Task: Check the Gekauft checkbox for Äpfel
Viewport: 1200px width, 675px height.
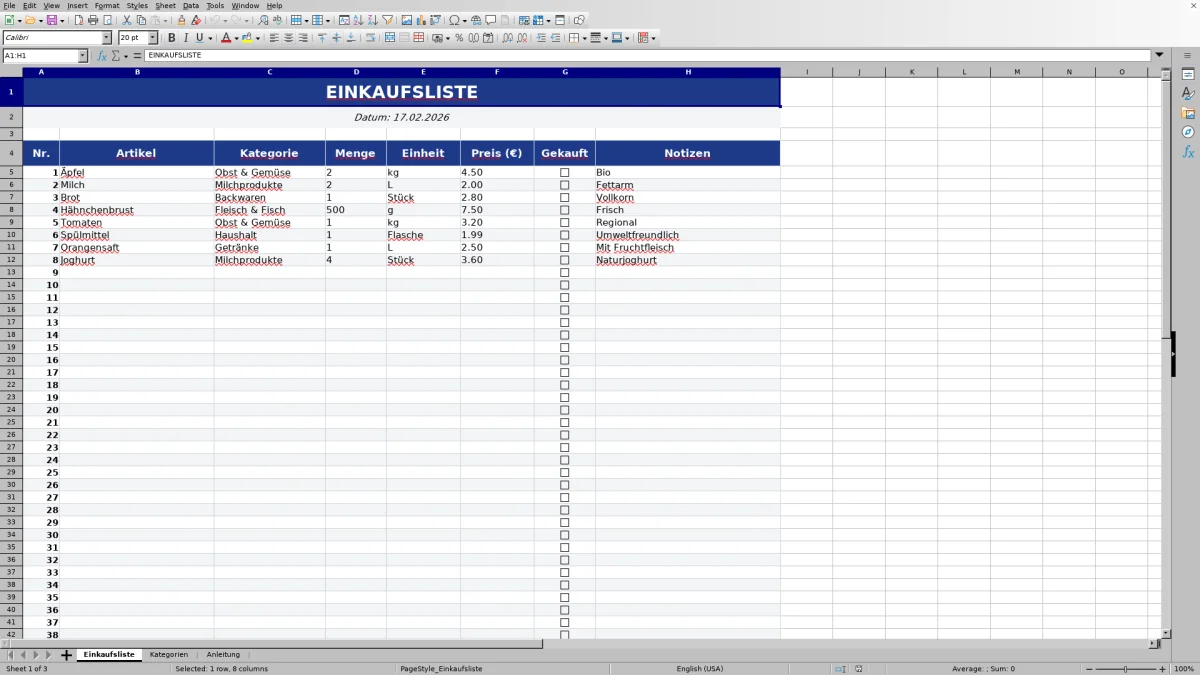Action: (565, 172)
